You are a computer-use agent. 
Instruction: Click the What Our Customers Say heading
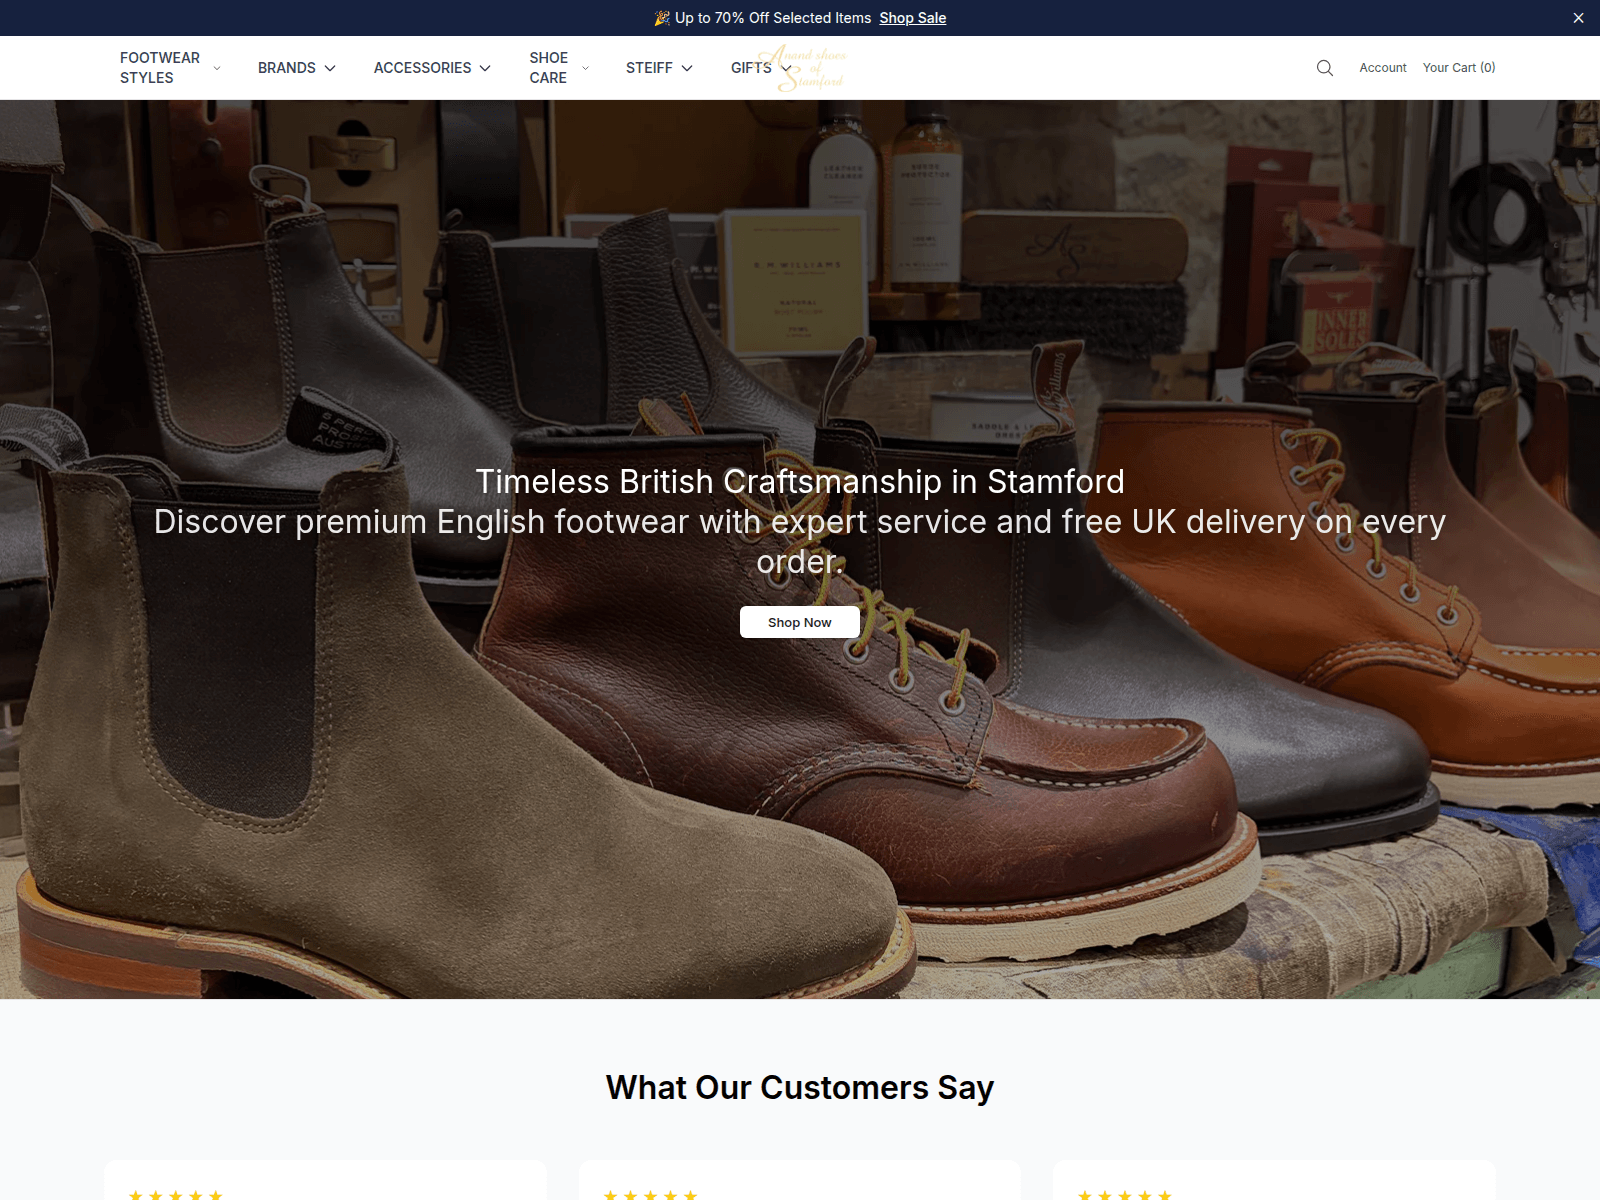(x=800, y=1087)
